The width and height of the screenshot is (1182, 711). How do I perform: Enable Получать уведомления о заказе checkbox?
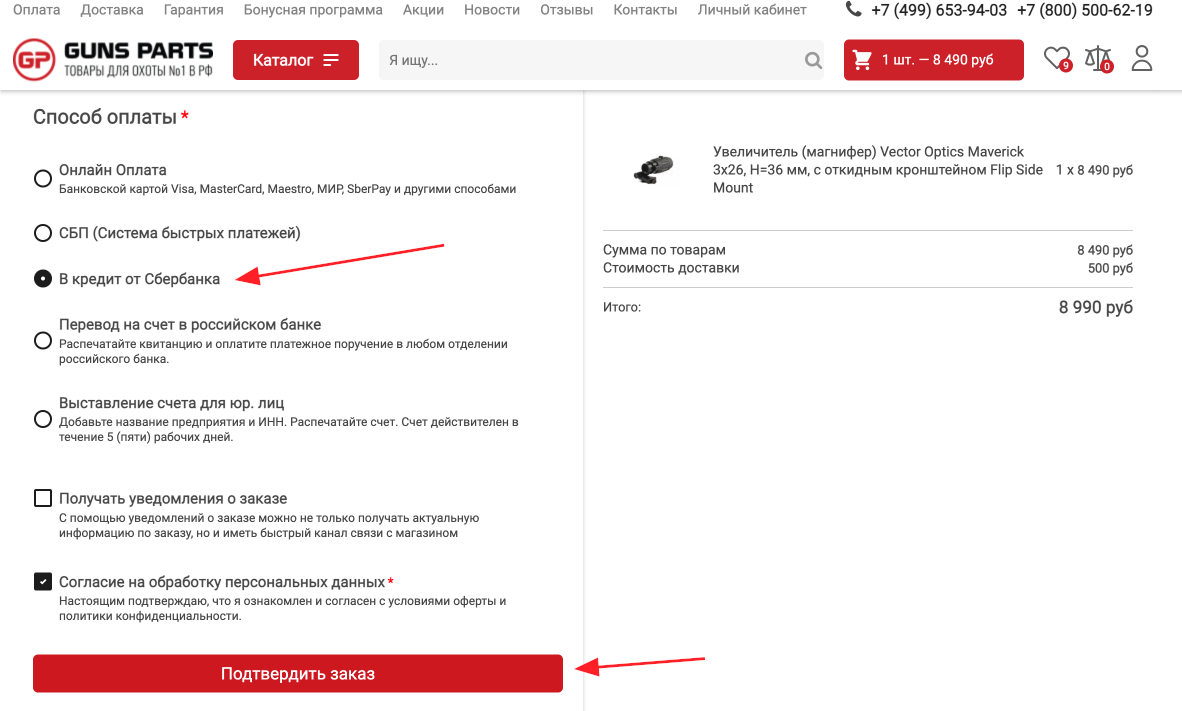[43, 498]
